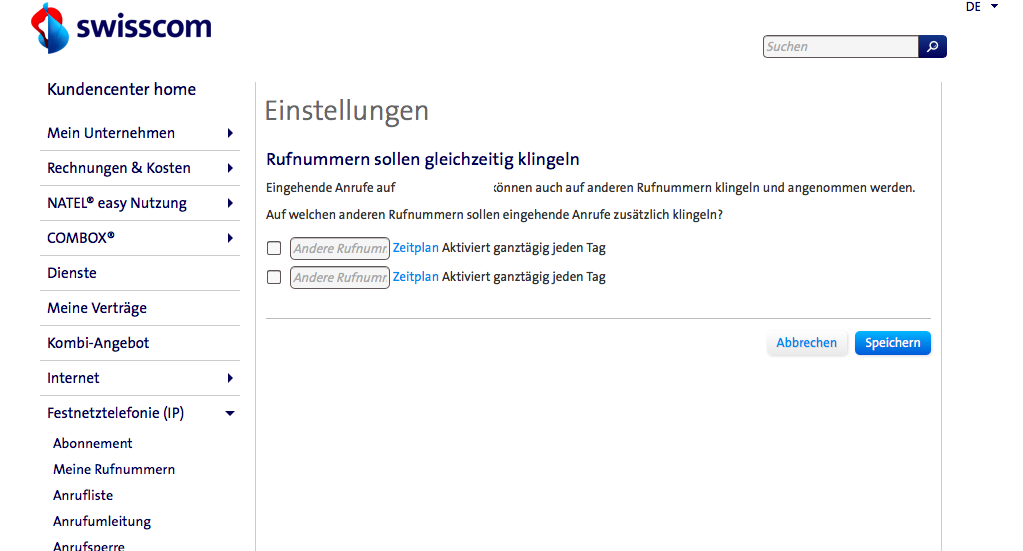This screenshot has width=1023, height=551.
Task: Open the first Zeitplan link
Action: click(415, 248)
